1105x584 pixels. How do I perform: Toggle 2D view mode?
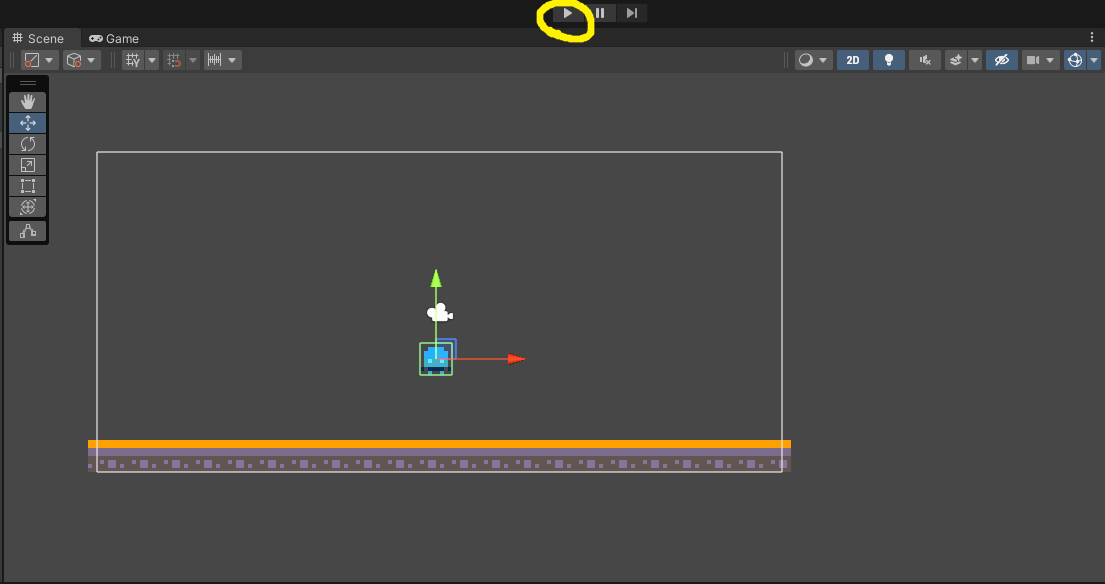click(853, 61)
